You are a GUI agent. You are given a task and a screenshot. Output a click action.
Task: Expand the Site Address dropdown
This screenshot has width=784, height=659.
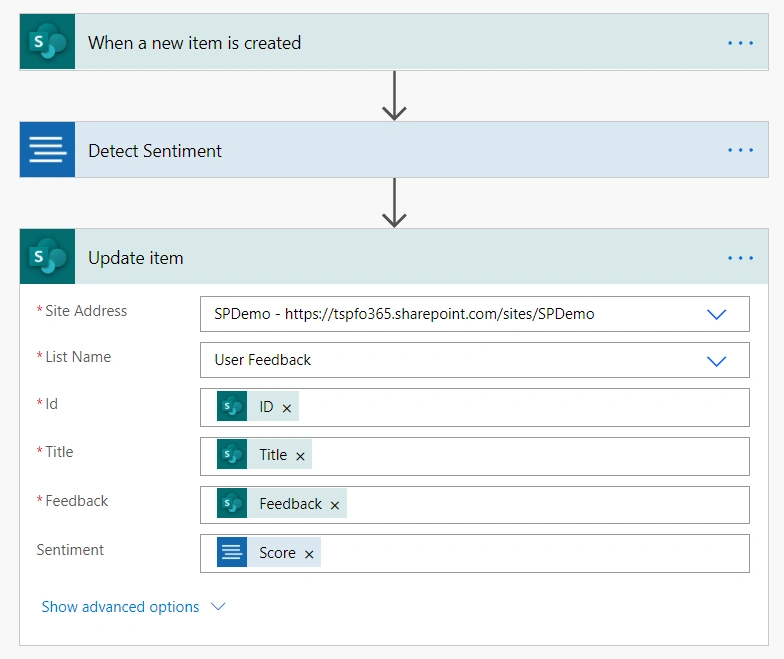tap(716, 314)
